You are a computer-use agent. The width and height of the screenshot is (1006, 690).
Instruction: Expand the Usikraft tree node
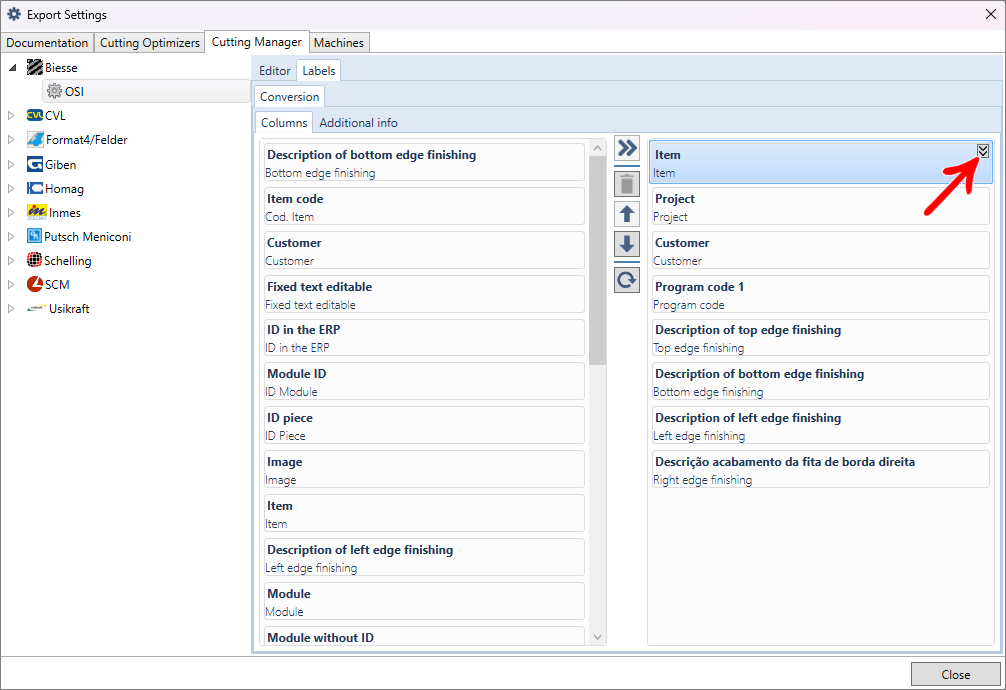coord(11,308)
